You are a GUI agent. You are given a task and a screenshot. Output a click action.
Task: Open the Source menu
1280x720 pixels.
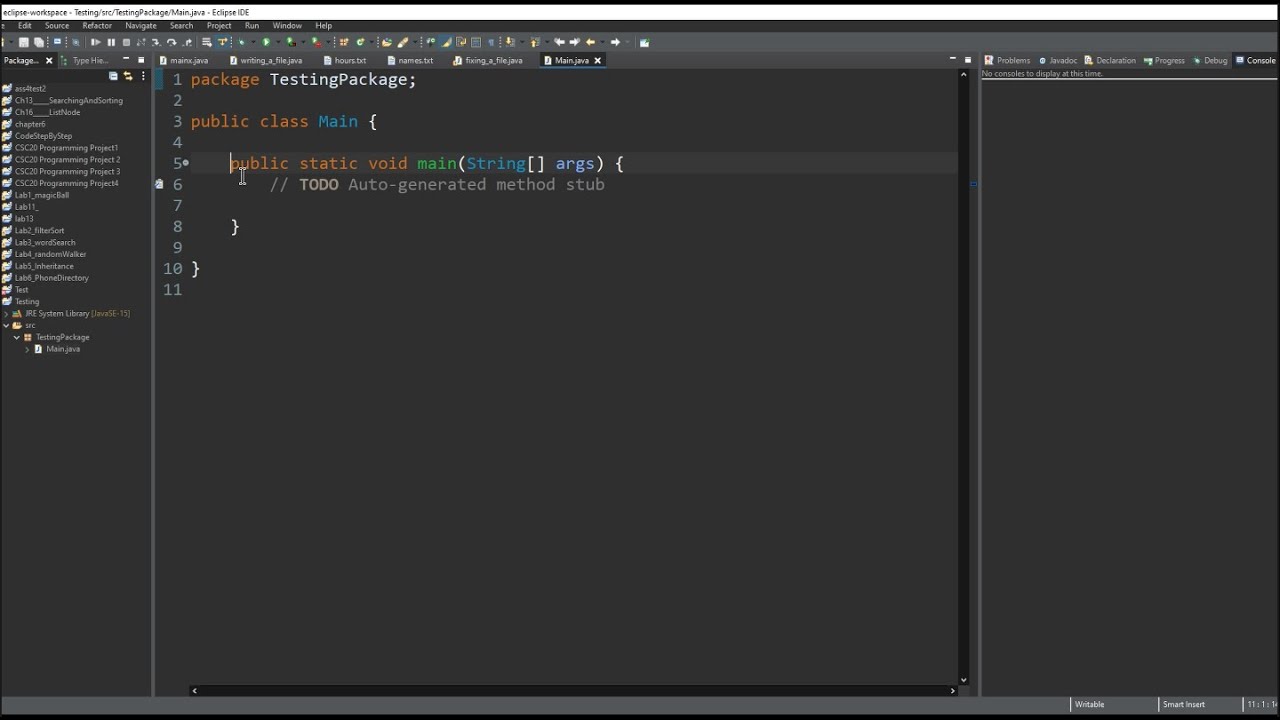pyautogui.click(x=57, y=26)
